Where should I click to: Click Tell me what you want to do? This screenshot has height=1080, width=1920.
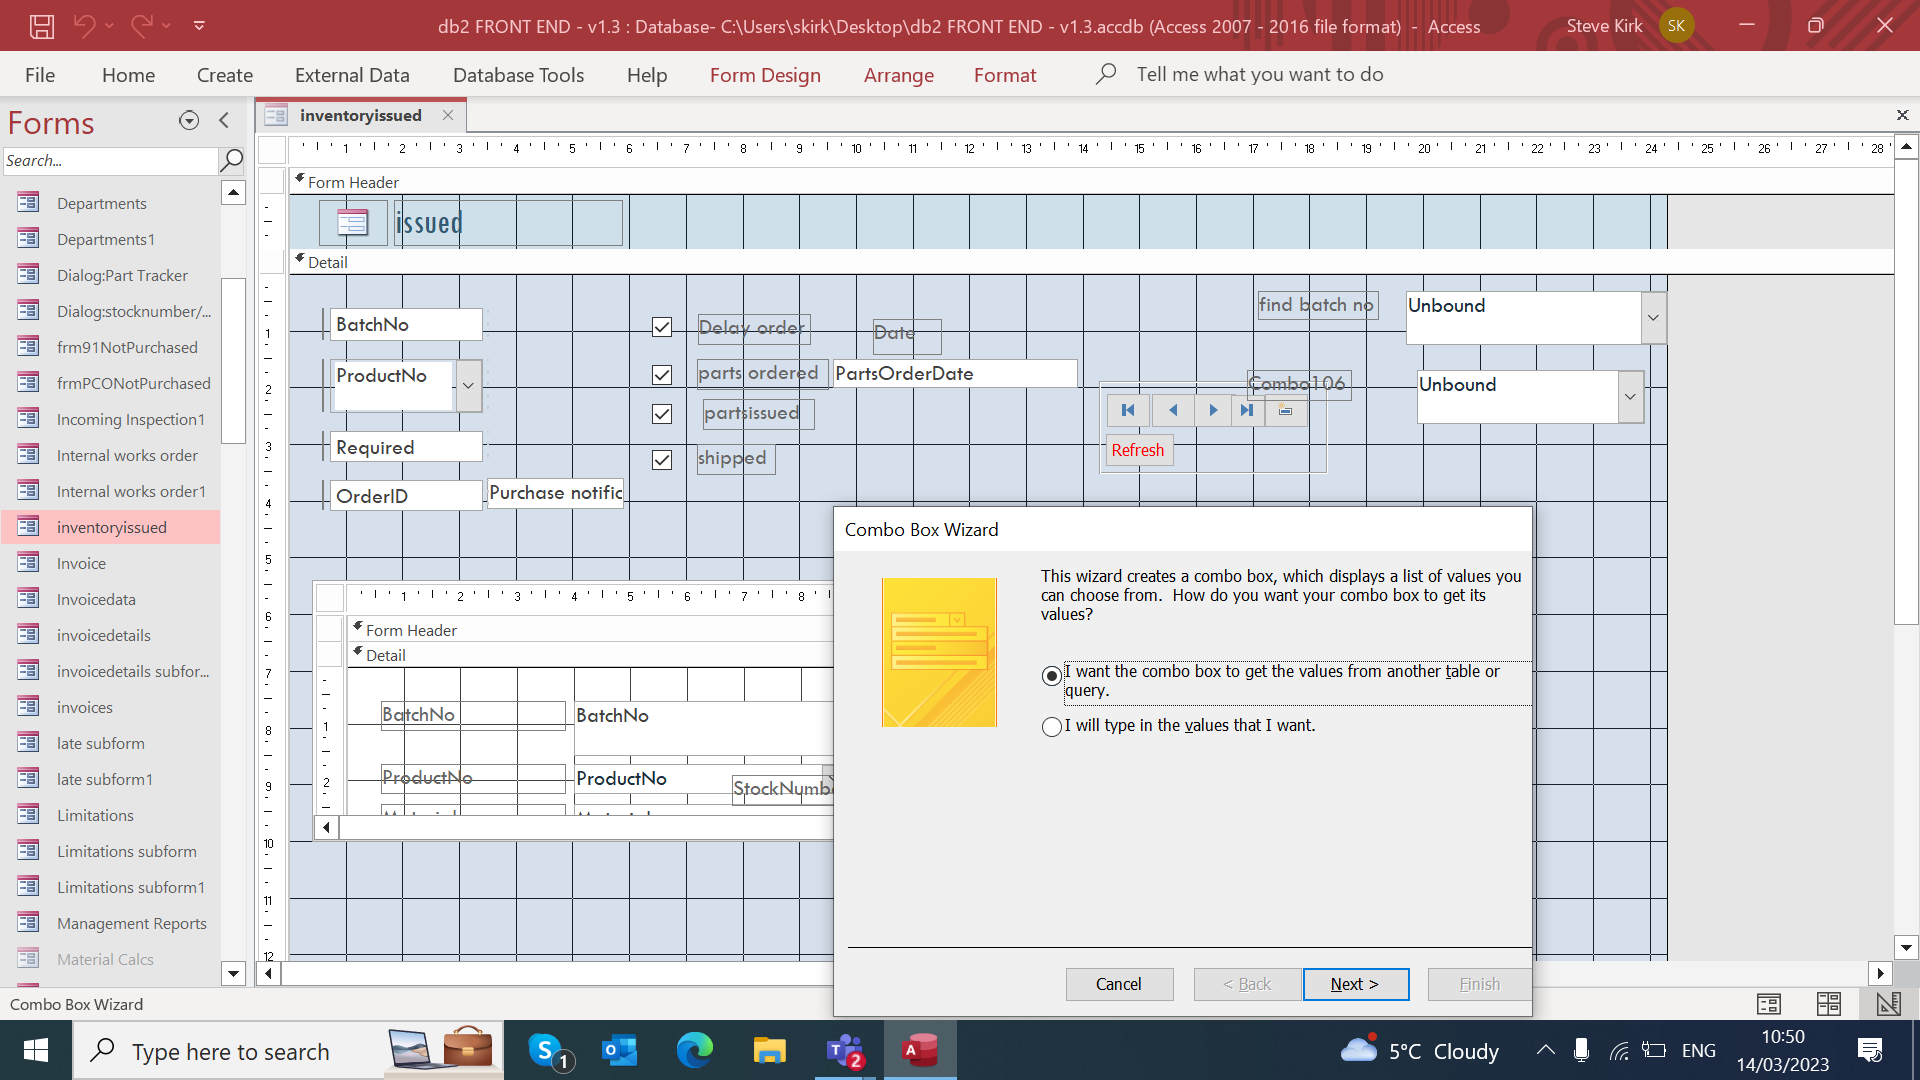[x=1259, y=75]
